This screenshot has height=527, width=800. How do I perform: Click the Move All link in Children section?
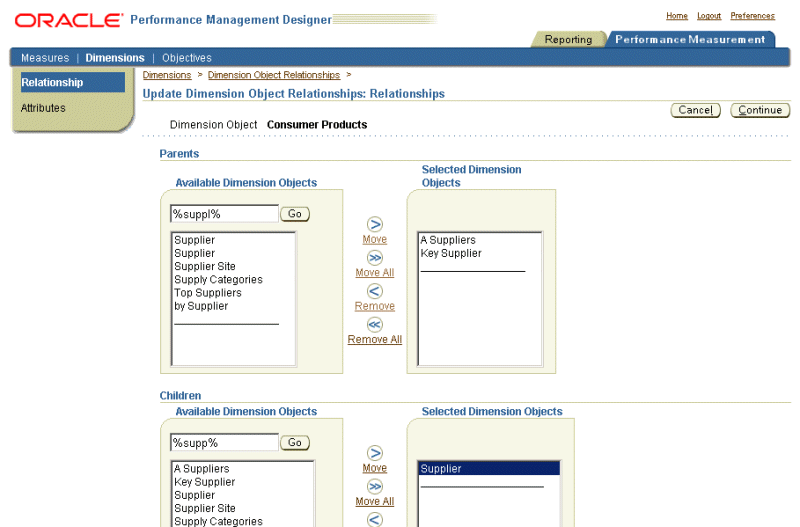point(375,501)
